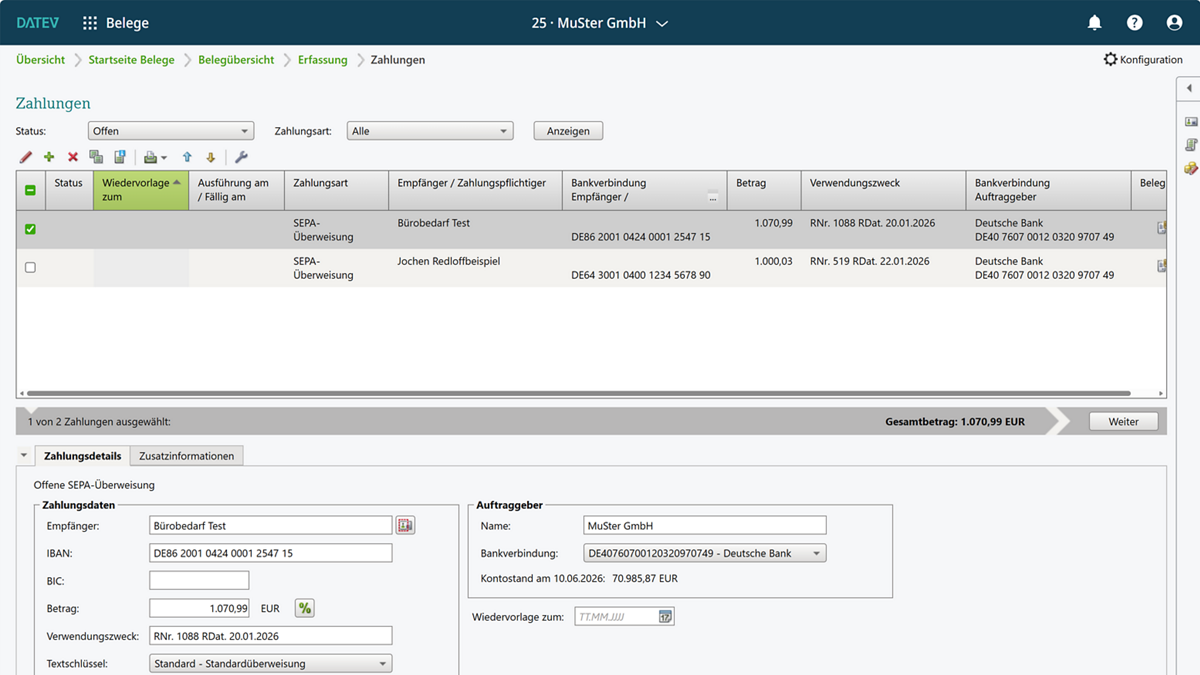Open Beleg icon for Jochen Redloffbeispiel row
Image resolution: width=1200 pixels, height=675 pixels.
pos(1162,266)
